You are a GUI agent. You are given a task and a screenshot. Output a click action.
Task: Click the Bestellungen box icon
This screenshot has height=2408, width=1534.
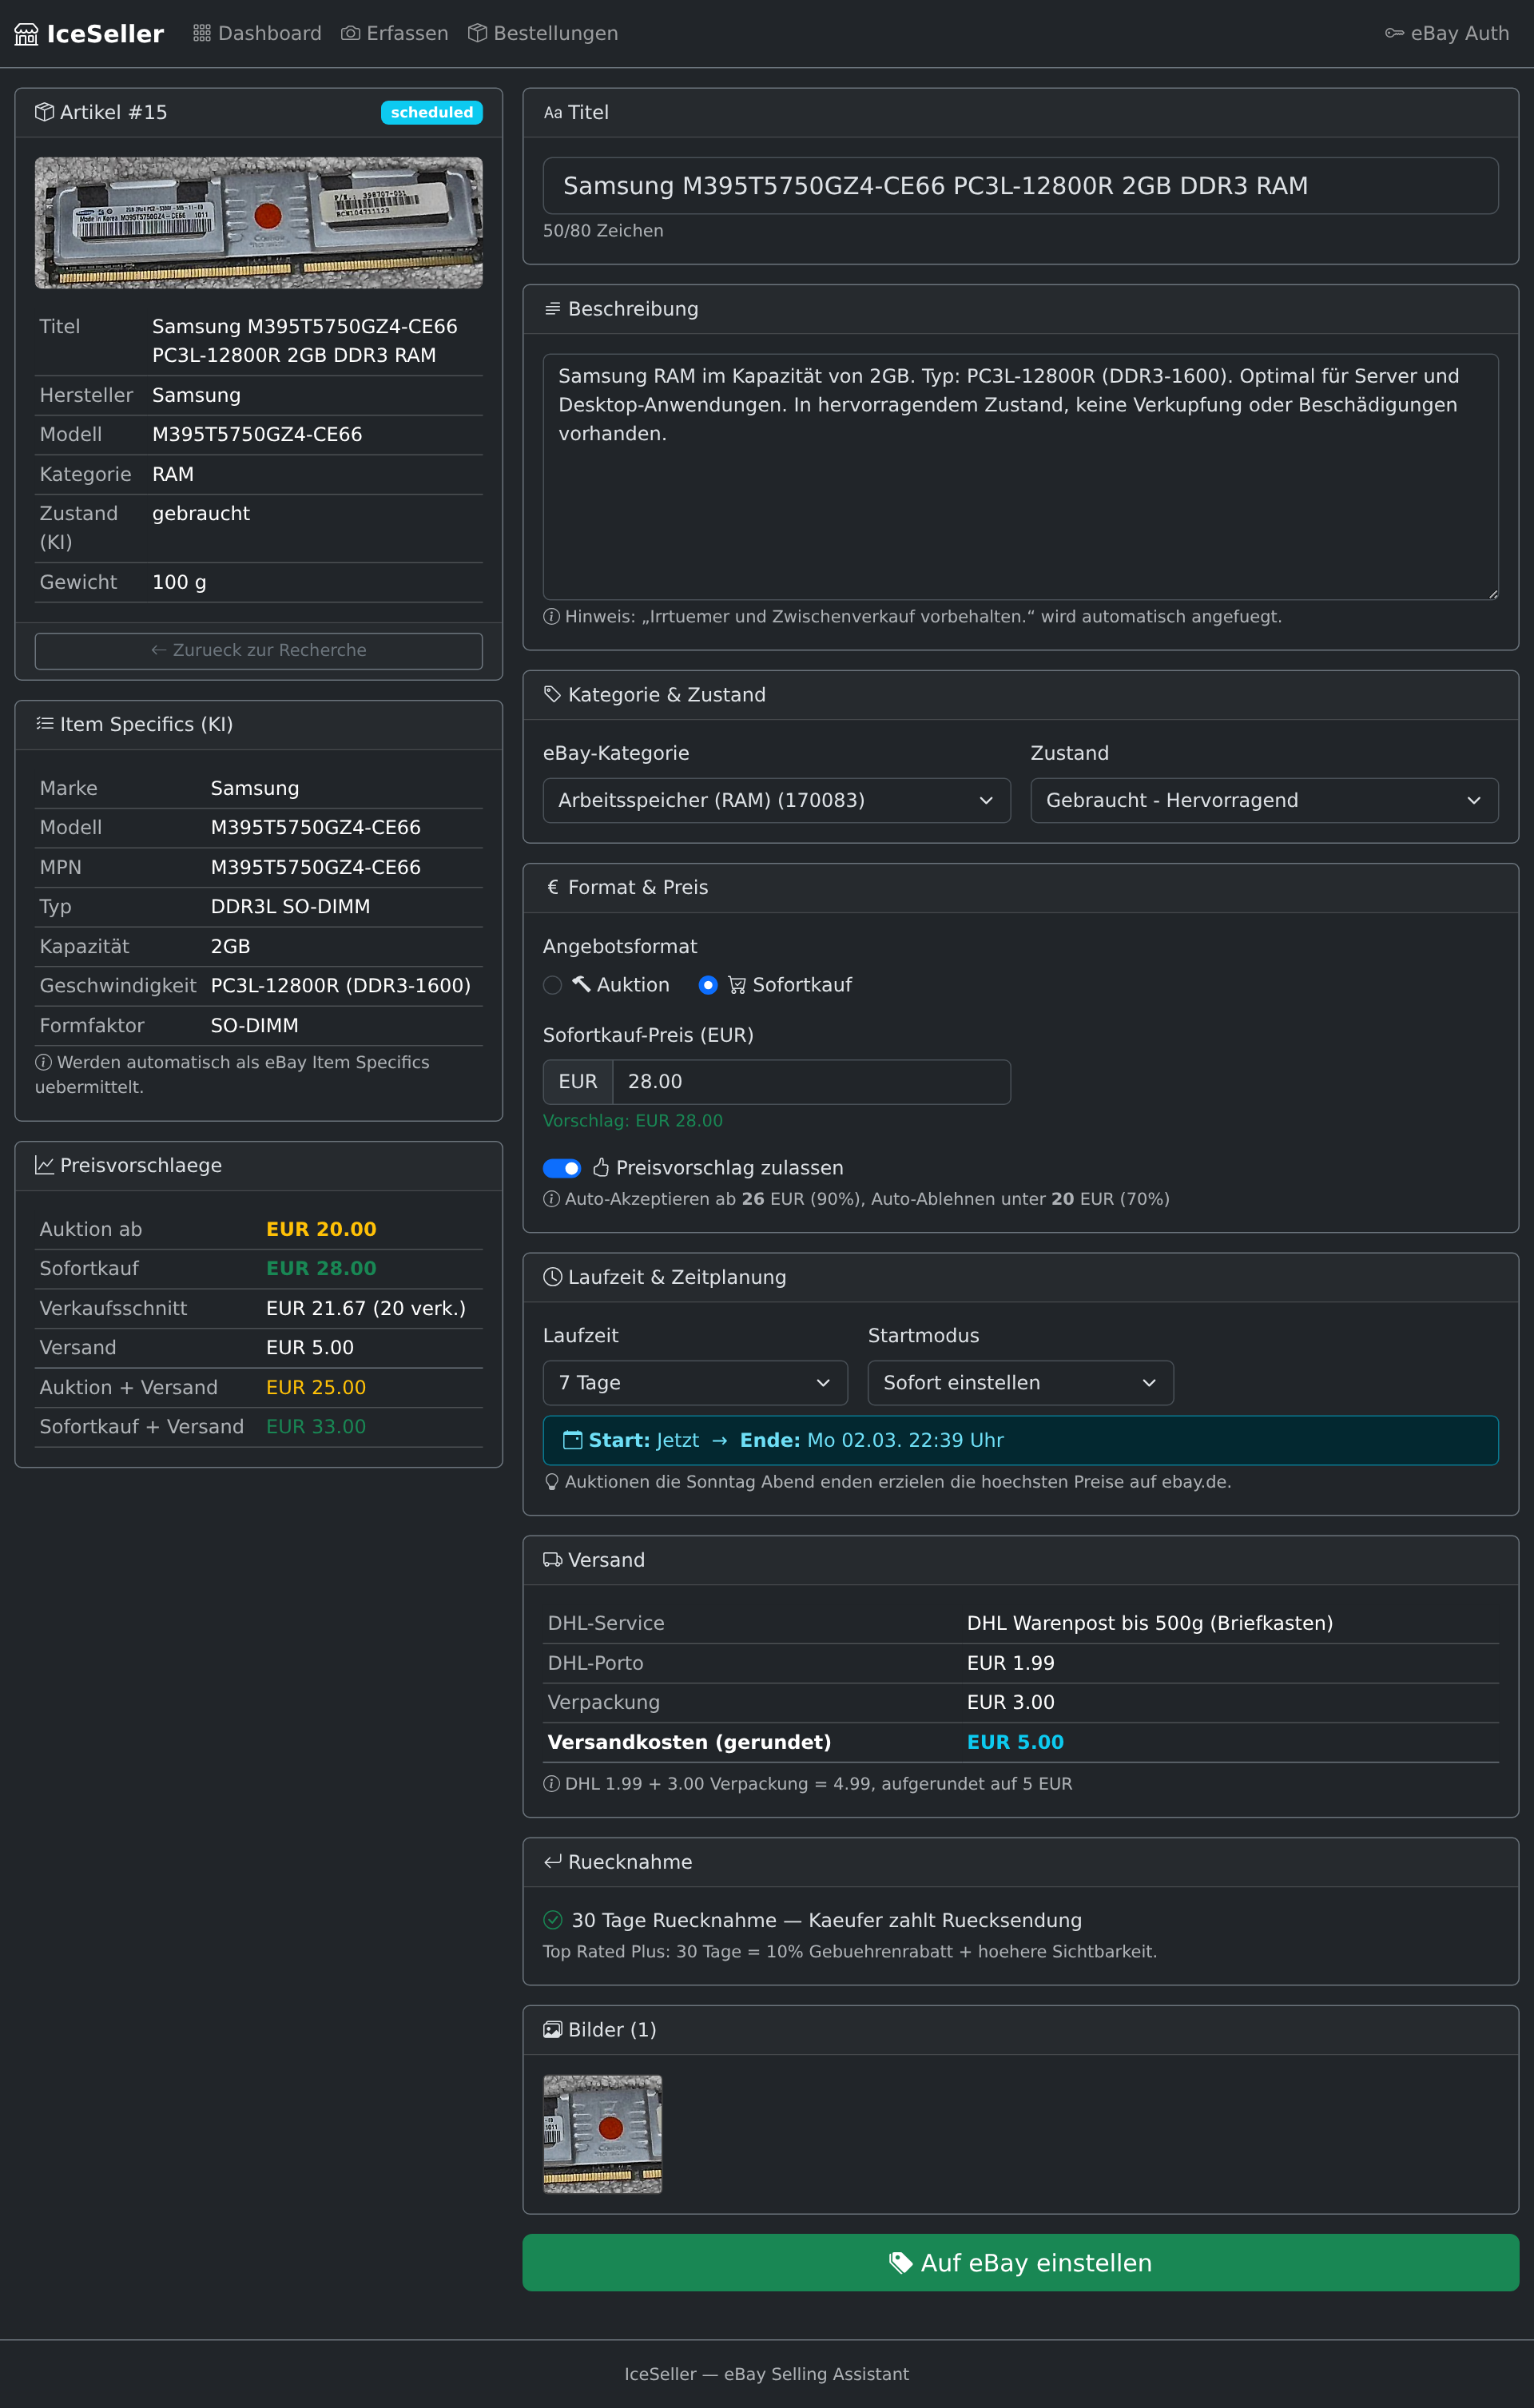477,33
